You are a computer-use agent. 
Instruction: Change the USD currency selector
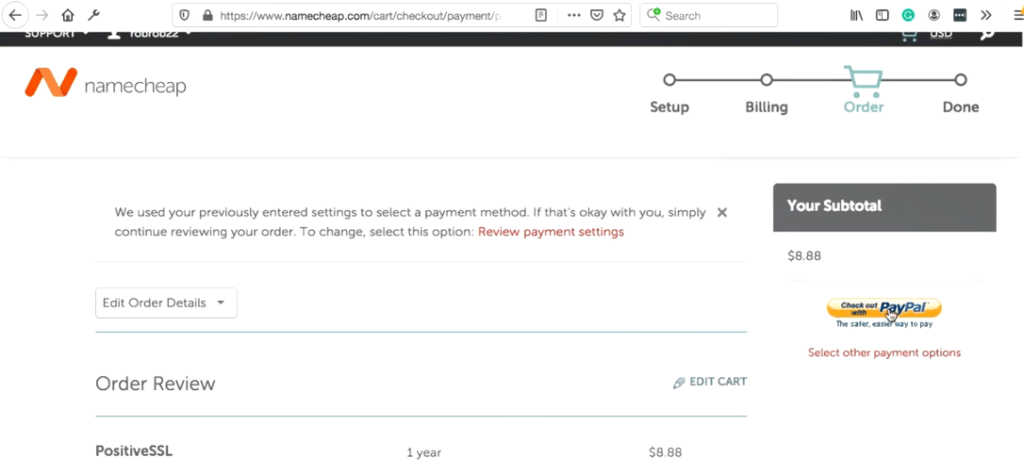coord(941,35)
